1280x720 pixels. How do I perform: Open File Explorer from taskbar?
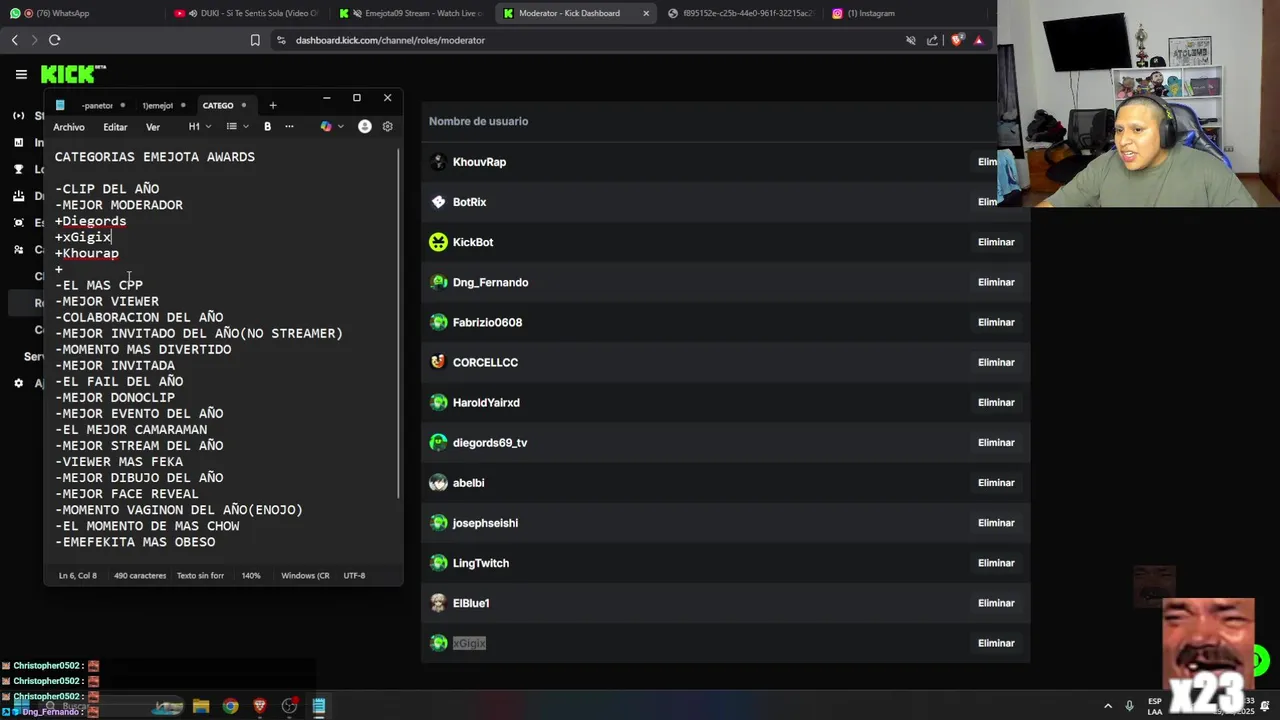[x=201, y=706]
